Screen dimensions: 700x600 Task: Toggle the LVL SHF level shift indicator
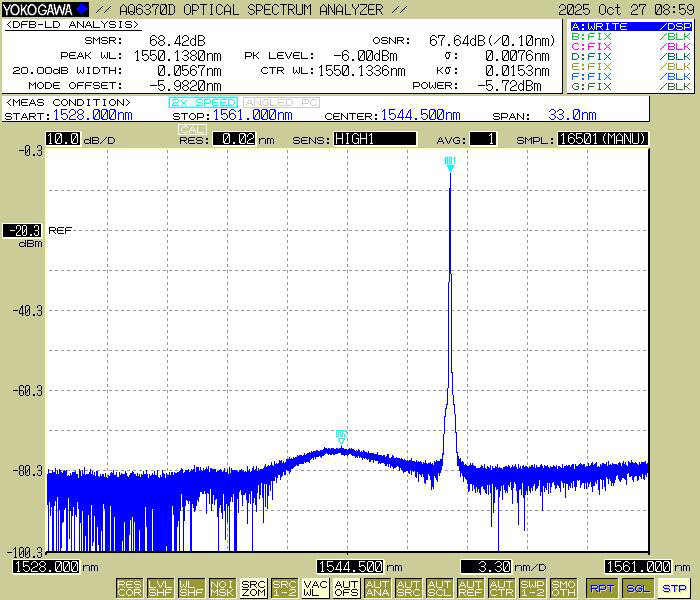(160, 588)
